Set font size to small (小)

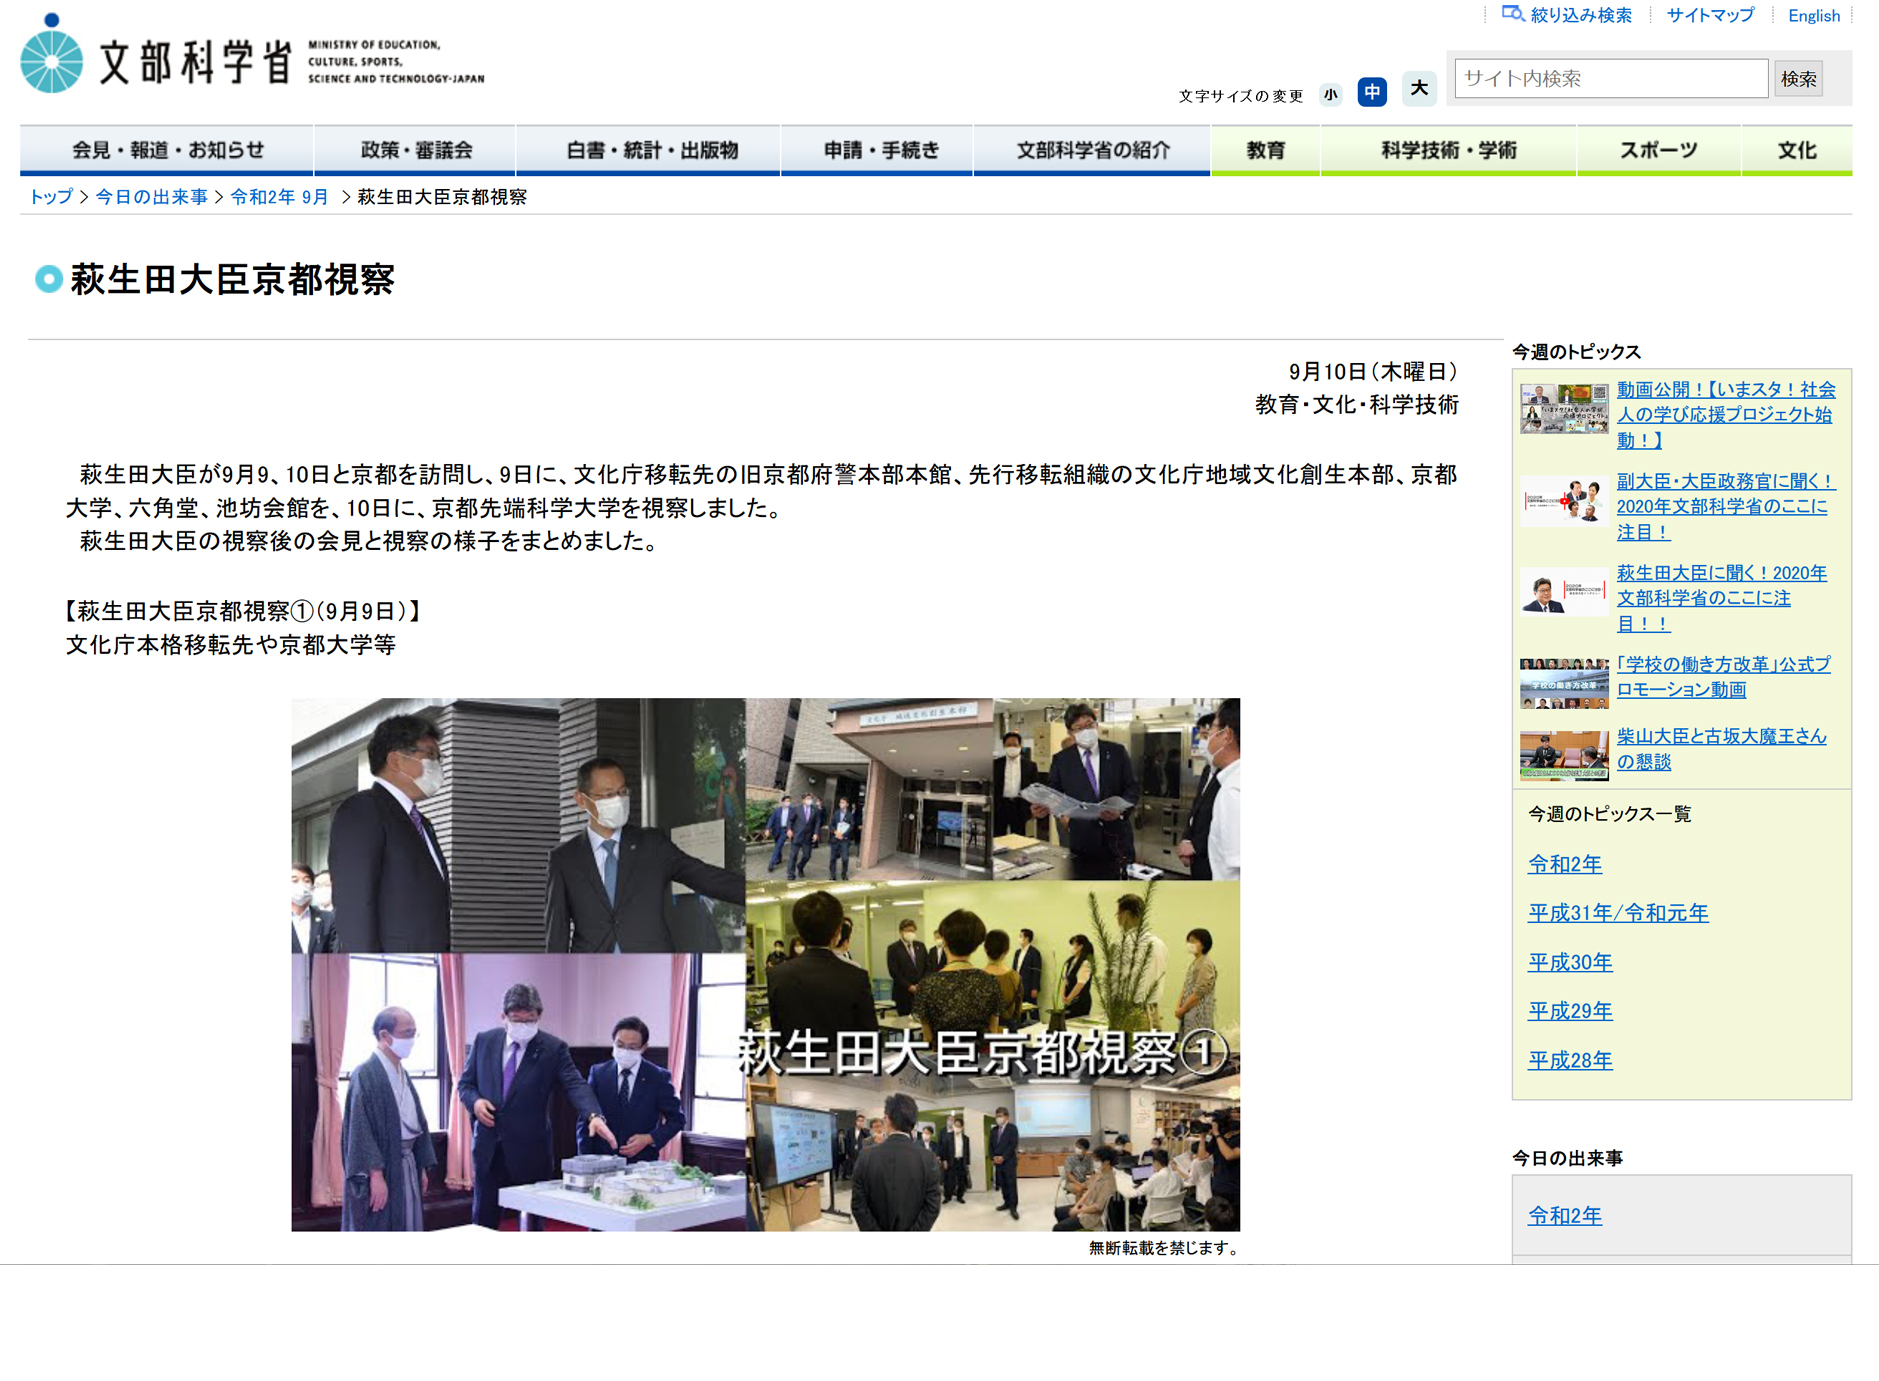click(1330, 95)
